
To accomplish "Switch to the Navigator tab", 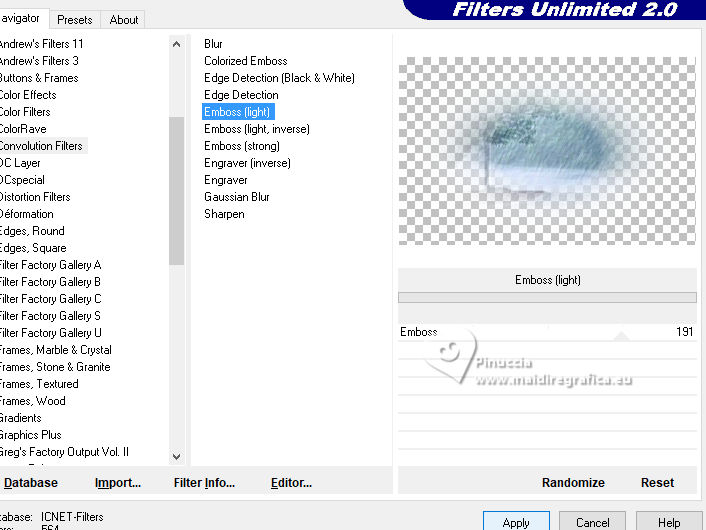I will 23,19.
